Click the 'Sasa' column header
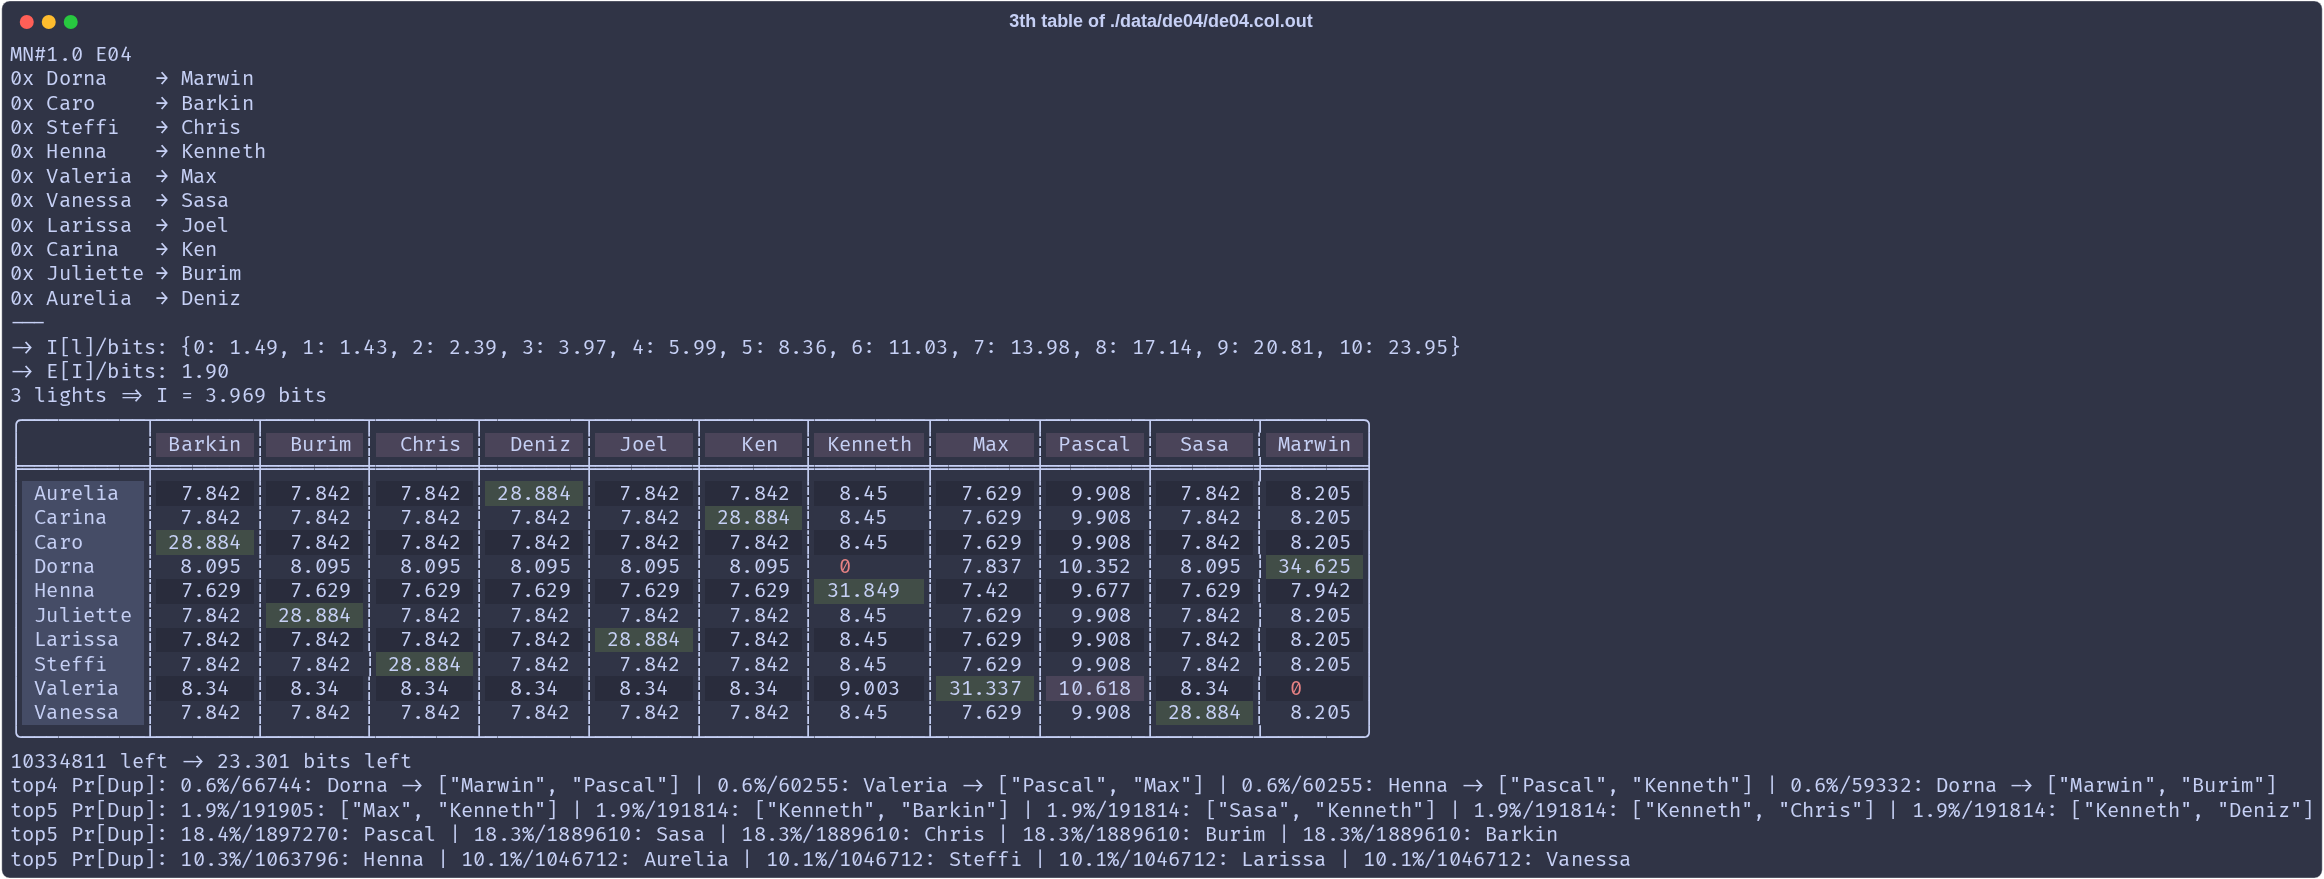Viewport: 2324px width, 879px height. [x=1204, y=445]
